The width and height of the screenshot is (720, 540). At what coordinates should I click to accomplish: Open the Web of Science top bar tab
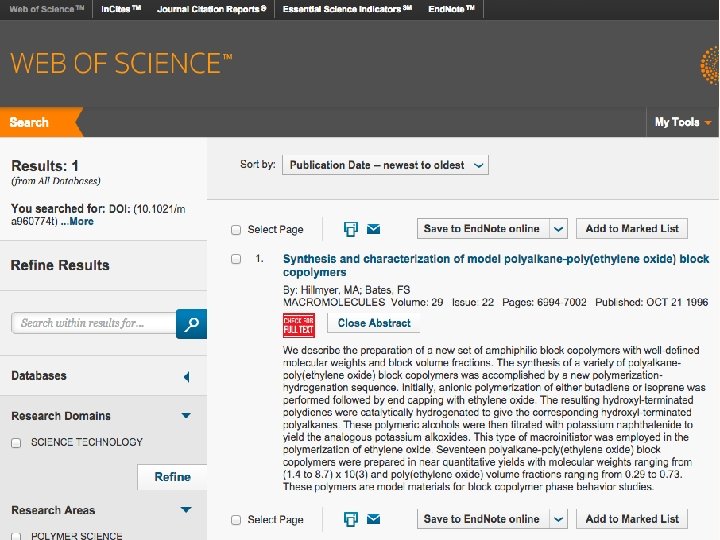click(46, 9)
